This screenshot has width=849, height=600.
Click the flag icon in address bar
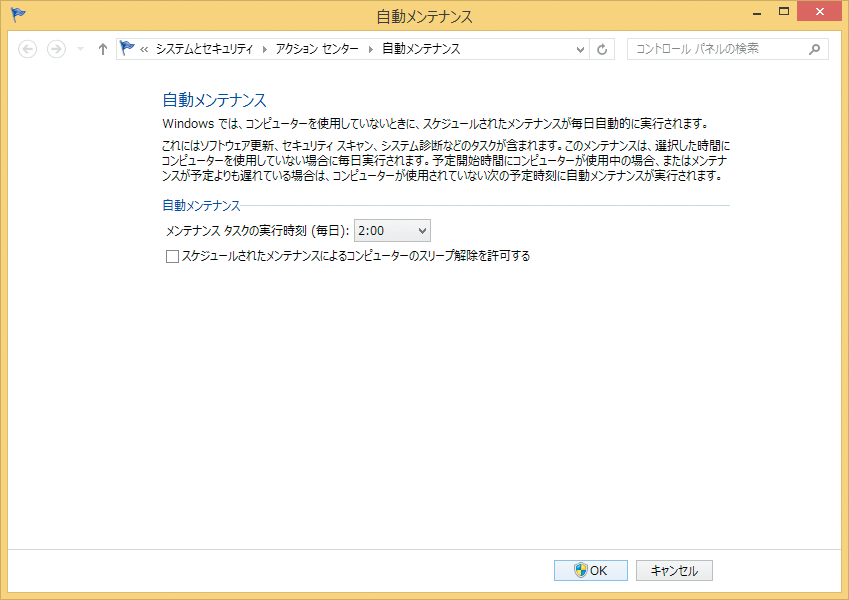point(127,48)
